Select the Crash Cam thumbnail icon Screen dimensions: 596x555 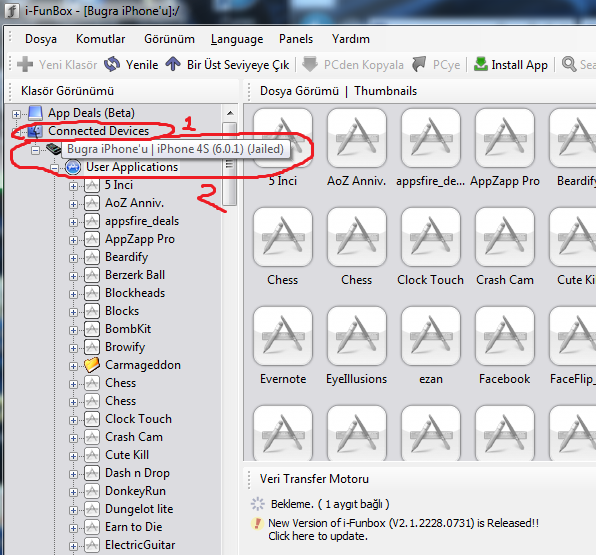click(505, 237)
